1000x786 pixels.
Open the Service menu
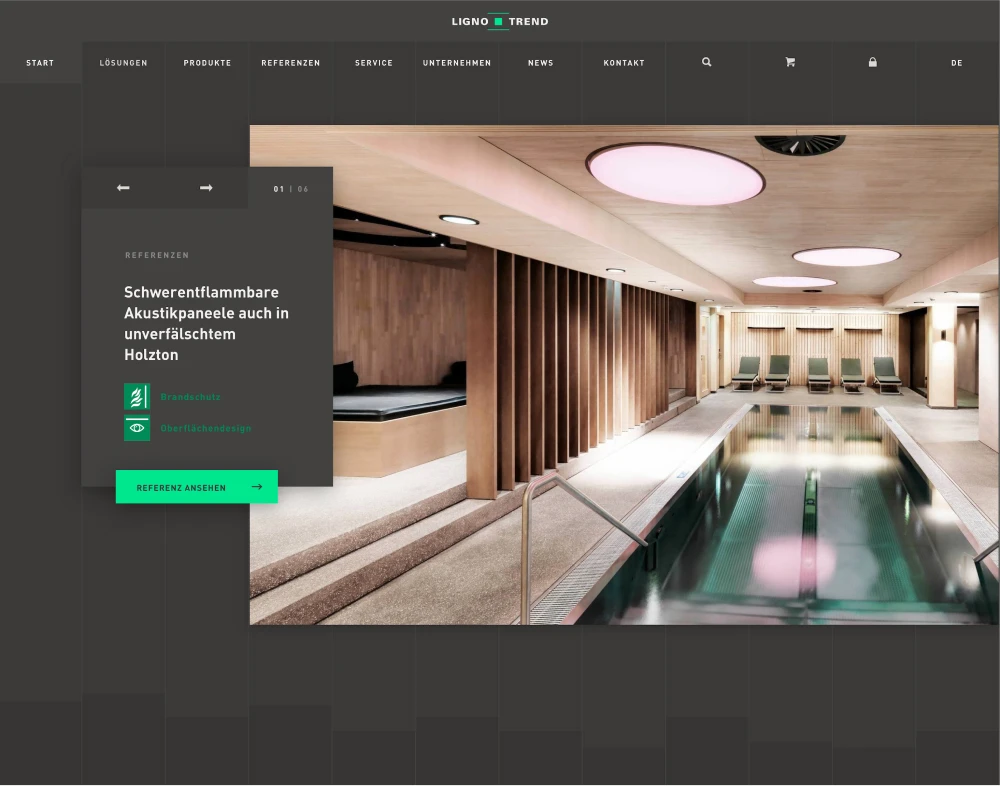pyautogui.click(x=374, y=63)
